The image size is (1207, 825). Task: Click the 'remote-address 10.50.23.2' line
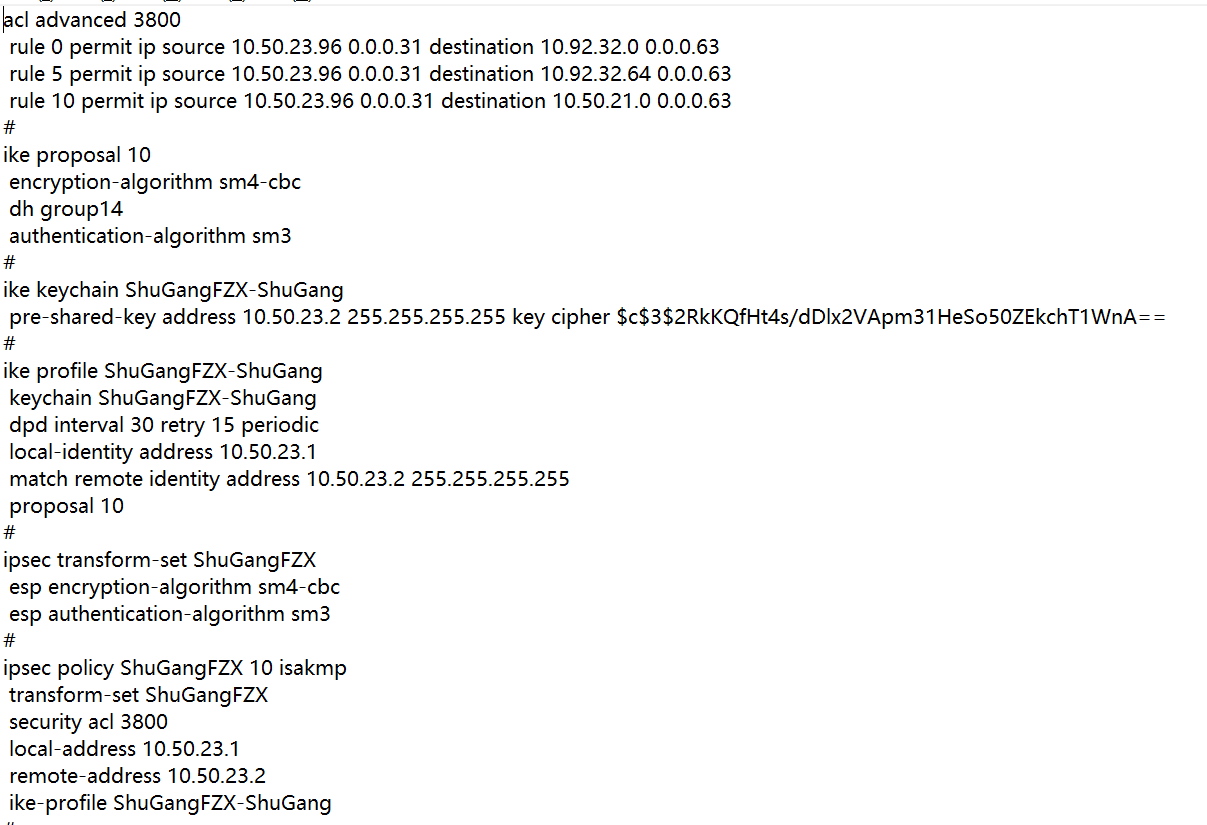137,776
